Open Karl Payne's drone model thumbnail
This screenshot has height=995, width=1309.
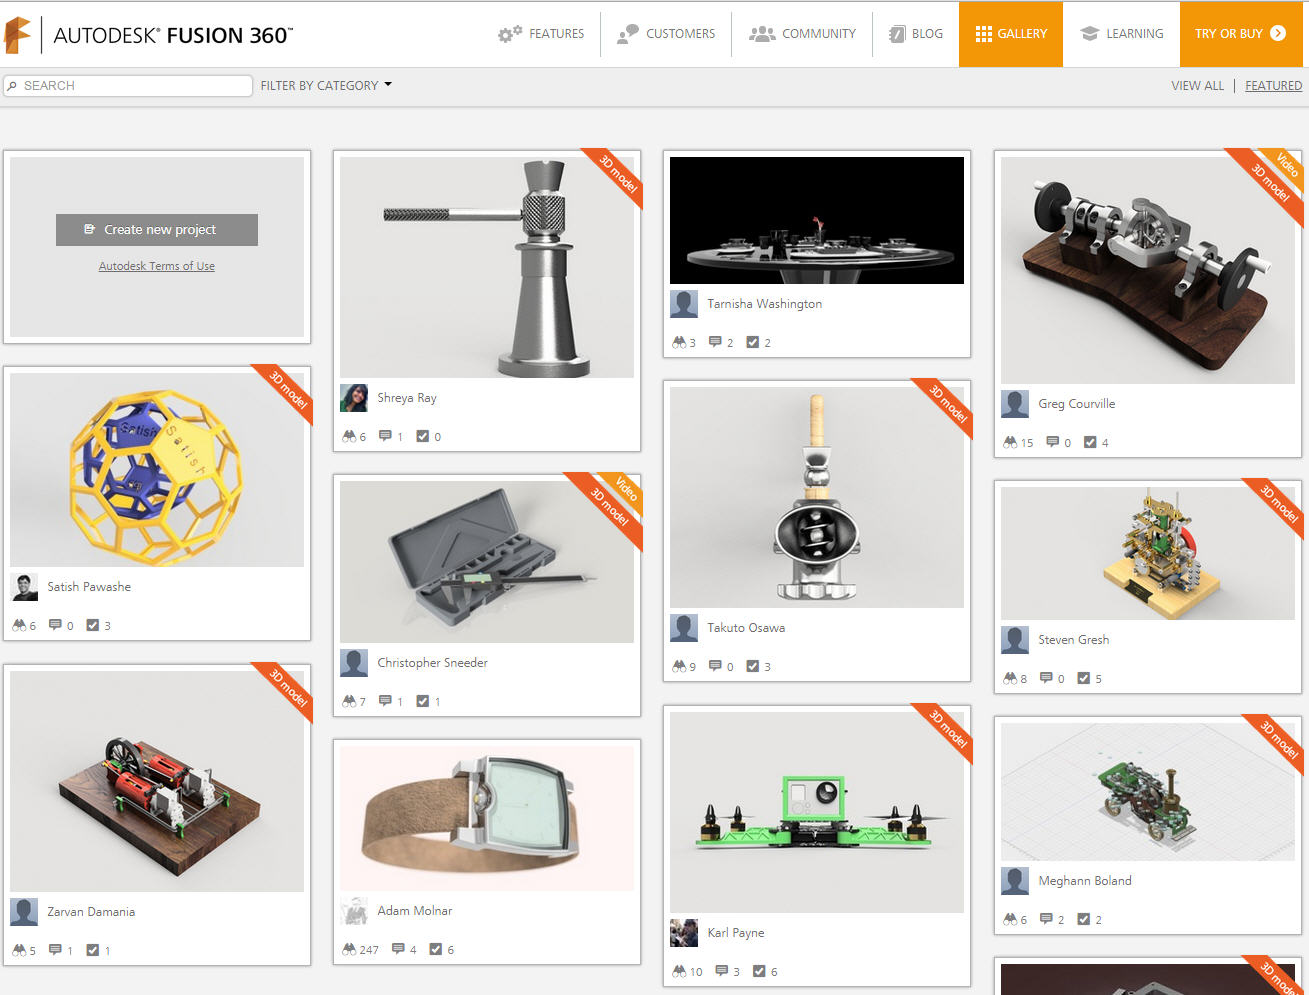click(x=817, y=812)
